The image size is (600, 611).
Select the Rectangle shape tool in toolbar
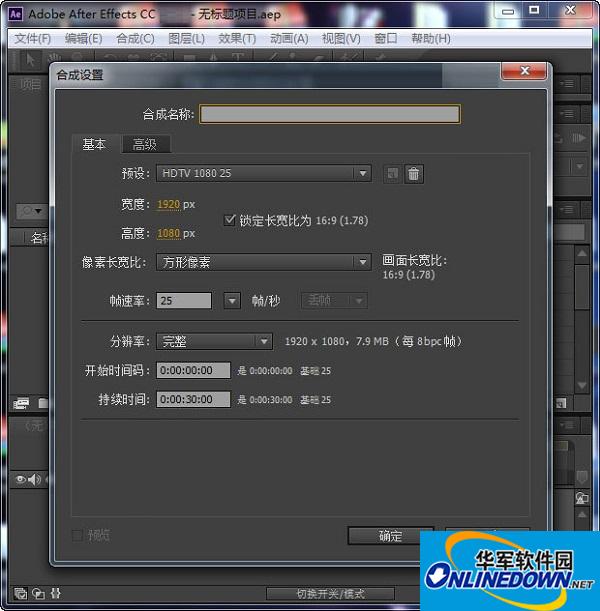click(x=190, y=58)
